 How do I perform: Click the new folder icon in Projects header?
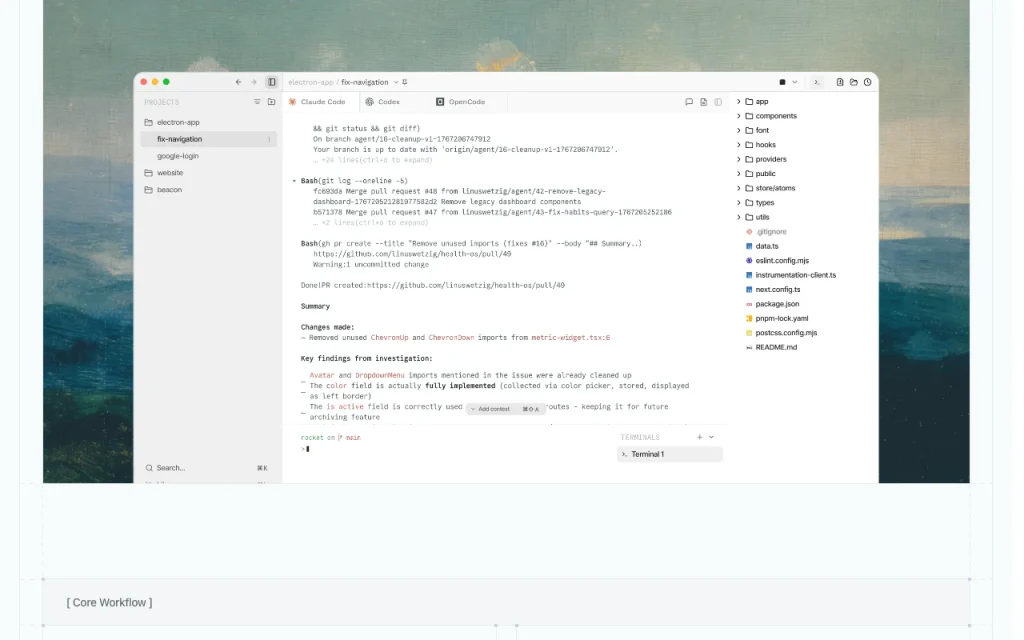click(x=272, y=102)
